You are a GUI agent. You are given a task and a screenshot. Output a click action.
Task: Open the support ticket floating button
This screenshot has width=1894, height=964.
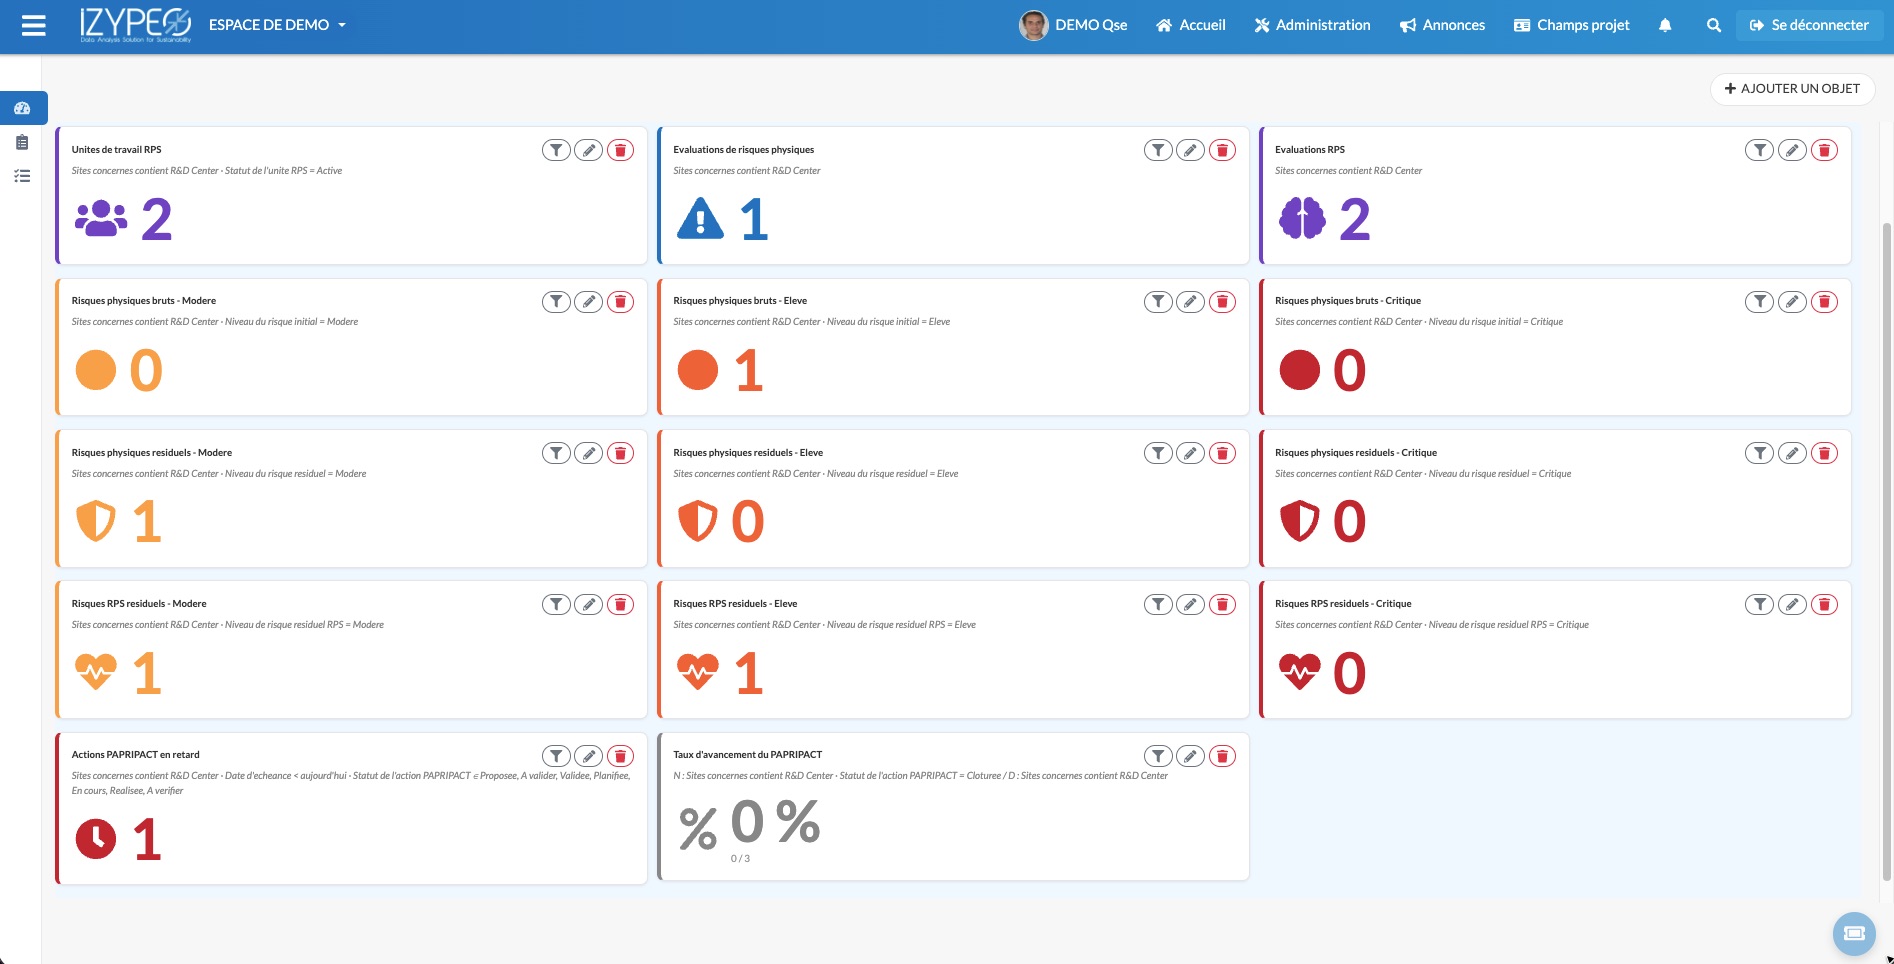tap(1854, 933)
